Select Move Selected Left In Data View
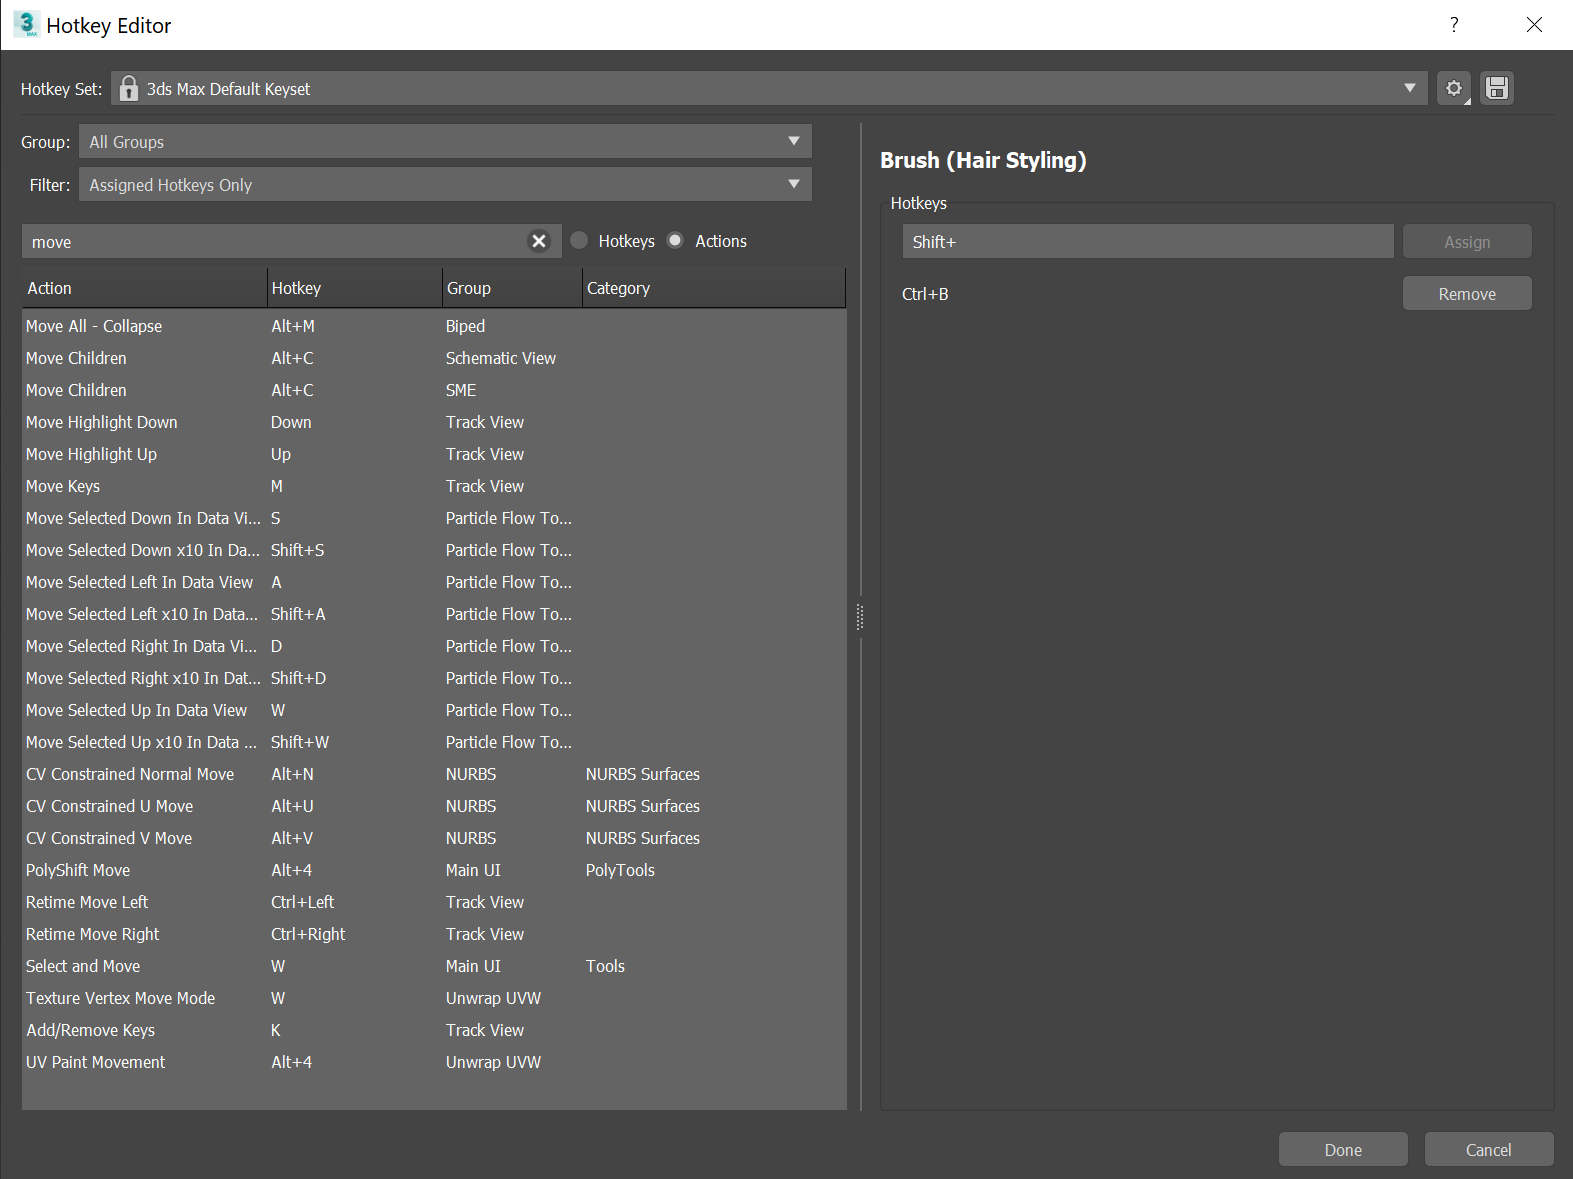 [434, 582]
